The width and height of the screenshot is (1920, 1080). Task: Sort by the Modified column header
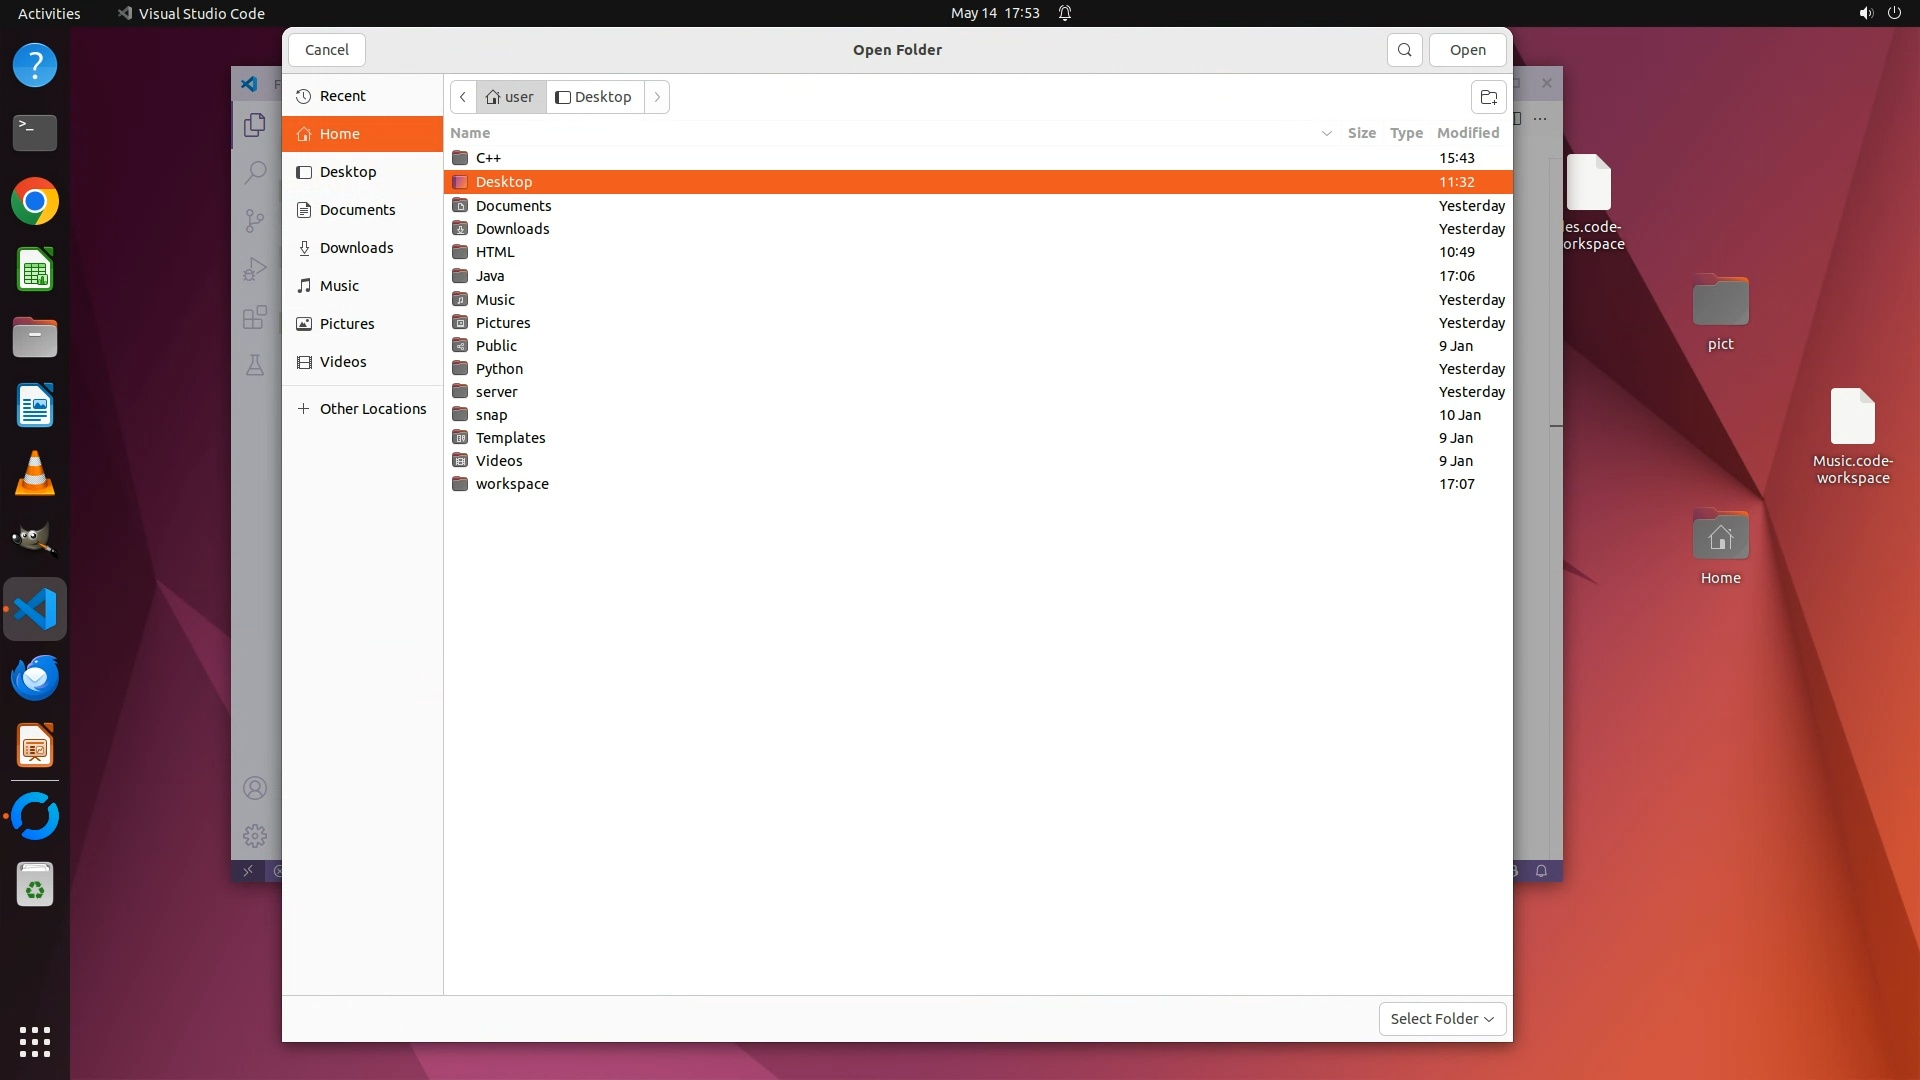click(1467, 133)
